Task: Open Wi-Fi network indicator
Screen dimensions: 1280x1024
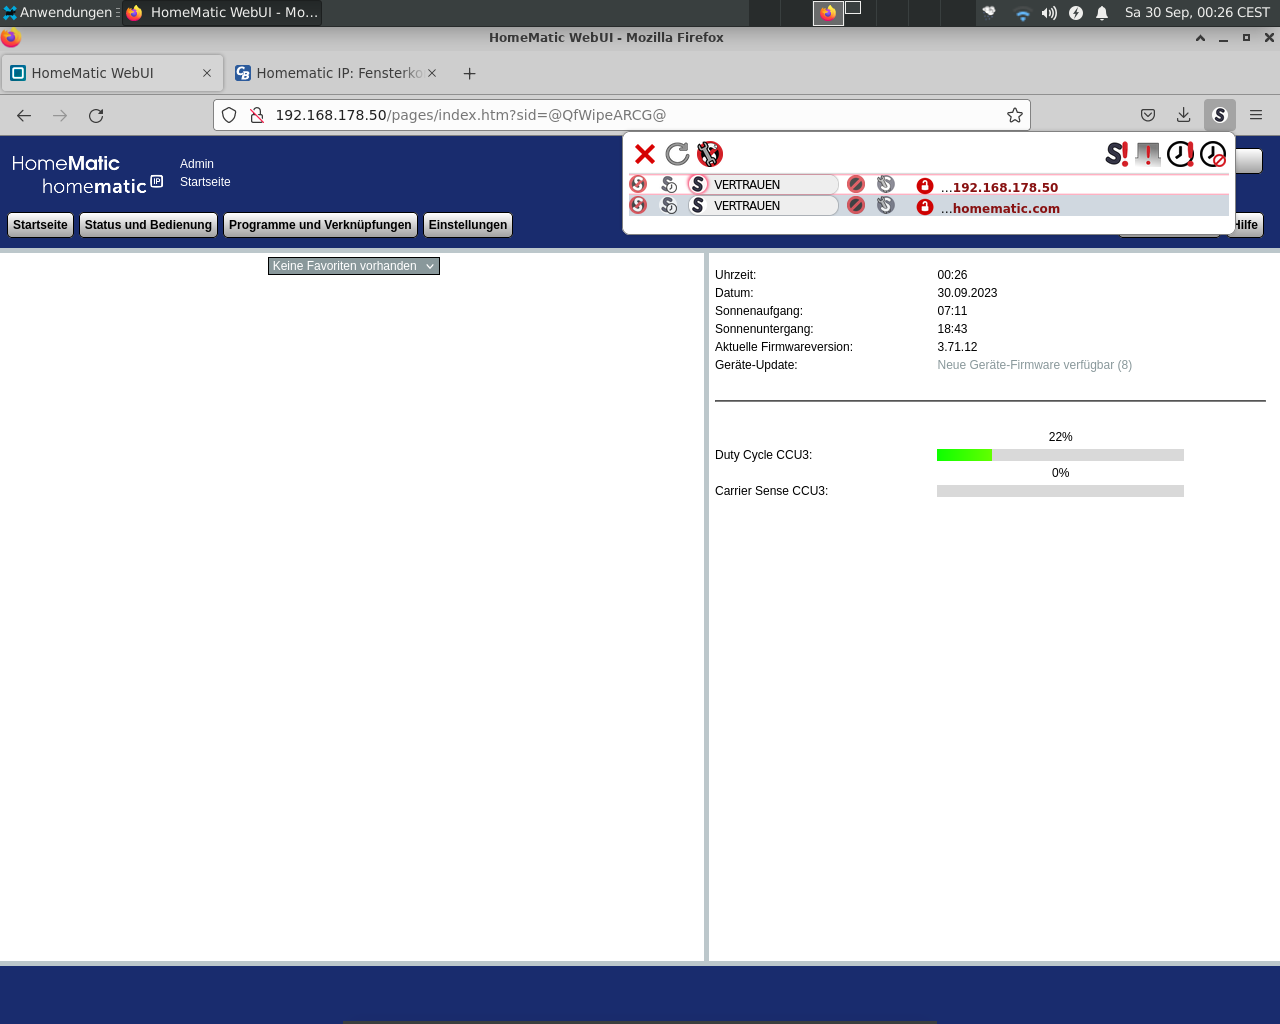Action: pyautogui.click(x=1022, y=13)
